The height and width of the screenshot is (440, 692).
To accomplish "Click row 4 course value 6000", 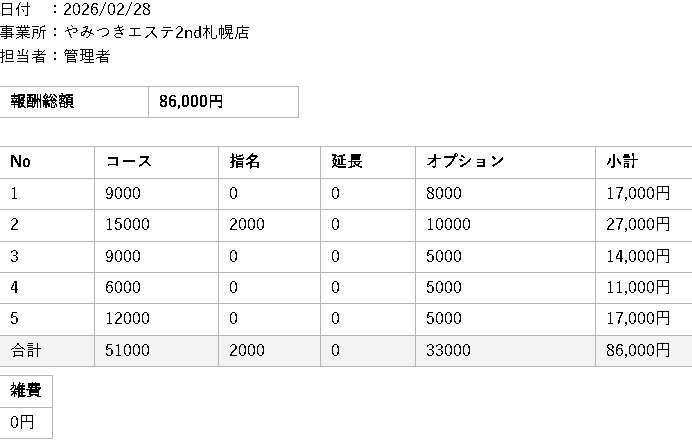I will [123, 288].
